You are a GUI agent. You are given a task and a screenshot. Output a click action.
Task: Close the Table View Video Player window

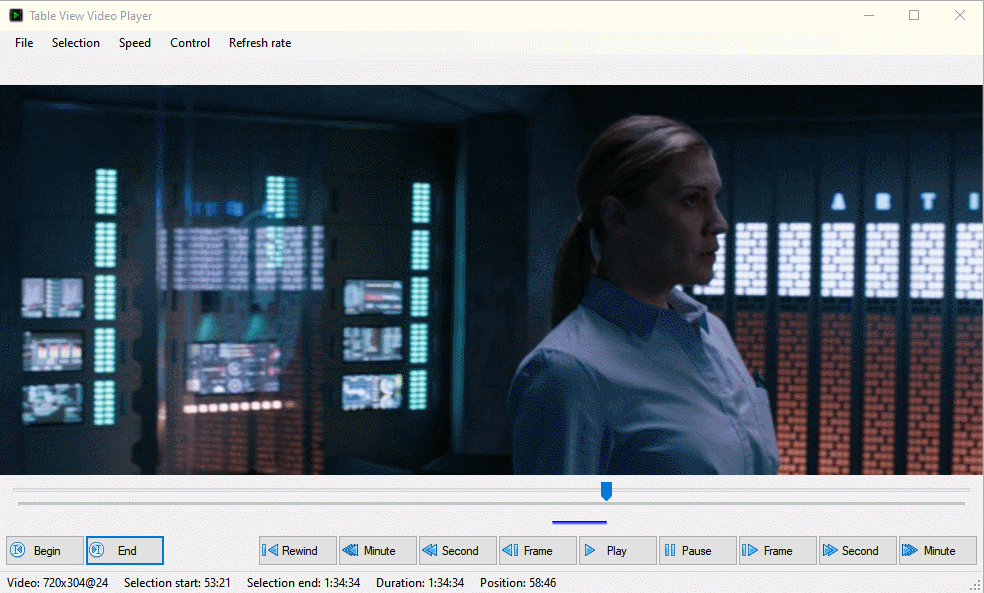tap(960, 16)
